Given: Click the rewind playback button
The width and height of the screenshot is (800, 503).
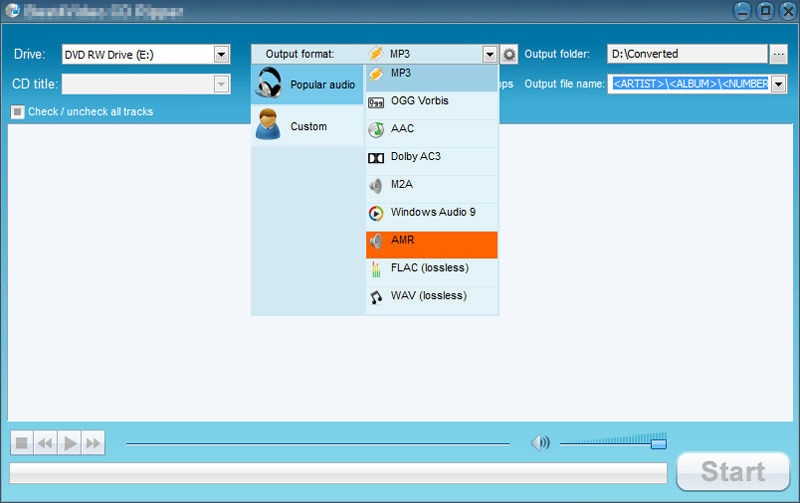Looking at the screenshot, I should click(46, 443).
